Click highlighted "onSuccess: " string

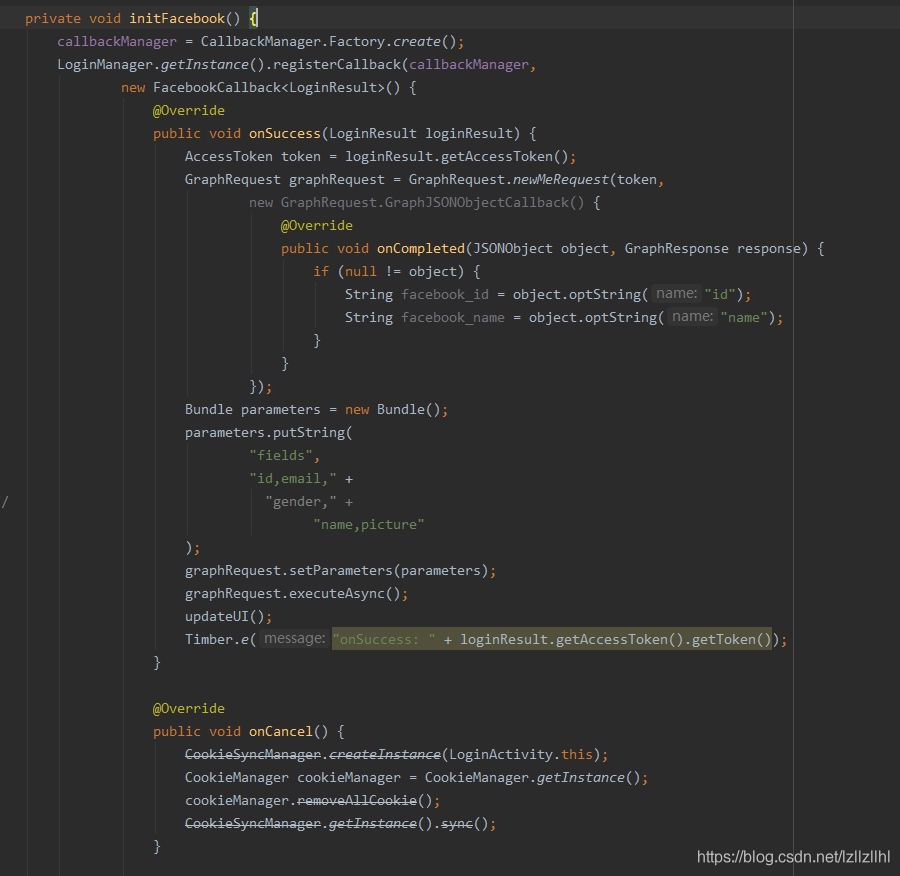click(x=384, y=639)
